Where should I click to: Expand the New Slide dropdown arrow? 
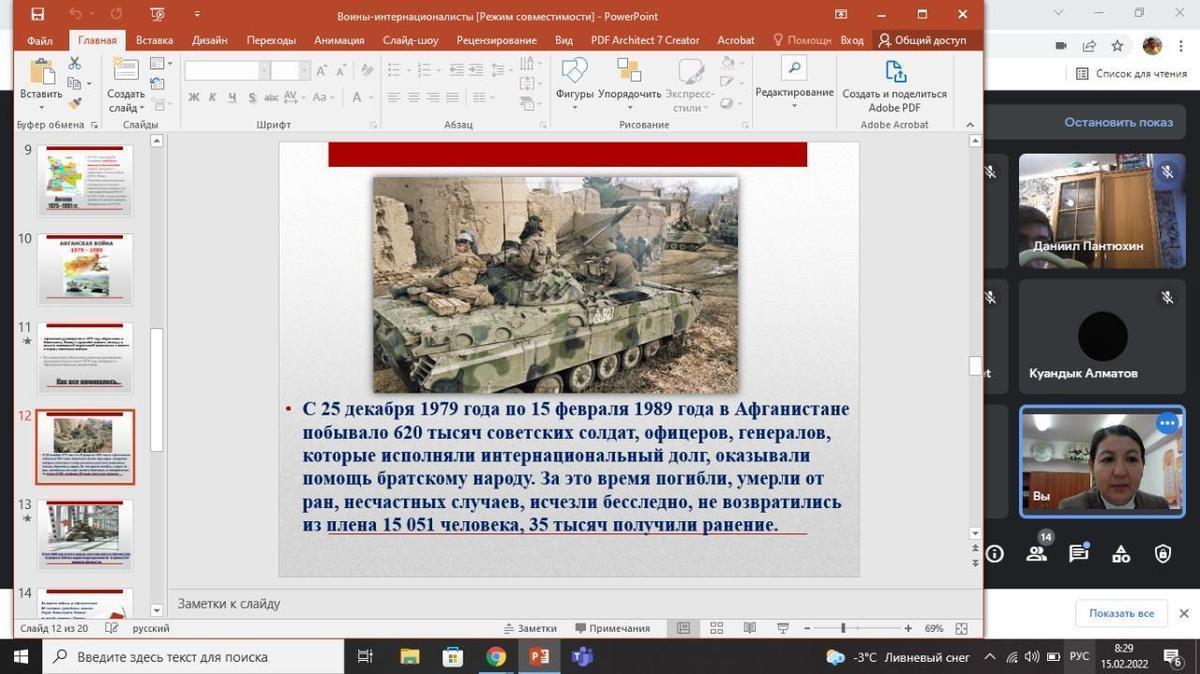click(x=127, y=108)
